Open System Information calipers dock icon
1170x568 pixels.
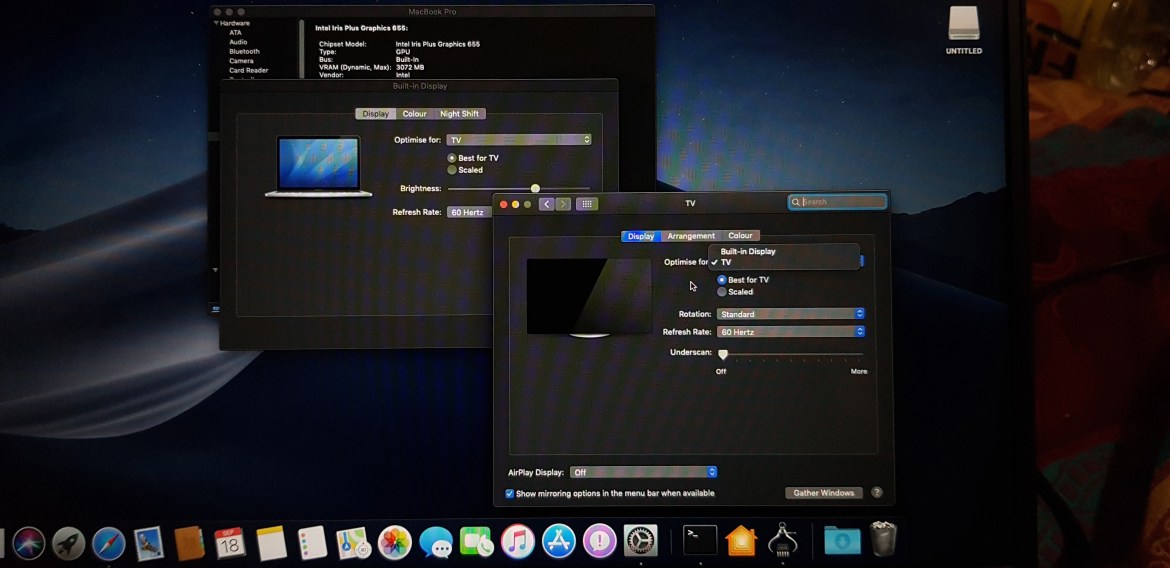coord(783,540)
